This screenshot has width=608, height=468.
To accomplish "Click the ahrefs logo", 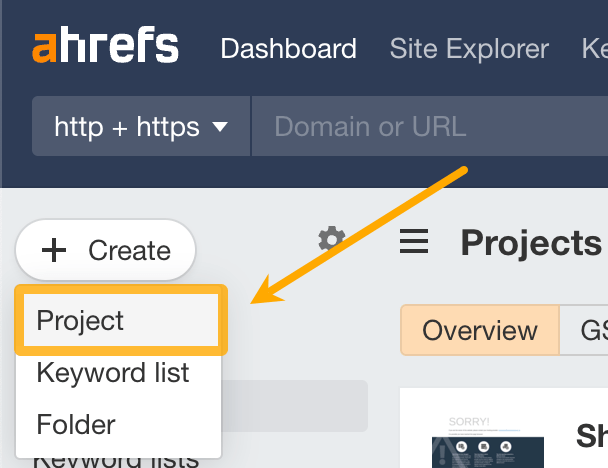I will point(105,45).
